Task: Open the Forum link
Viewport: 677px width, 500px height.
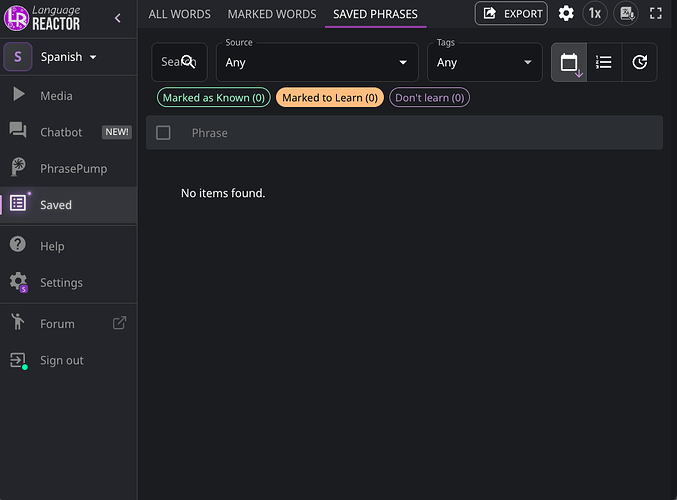Action: click(x=69, y=324)
